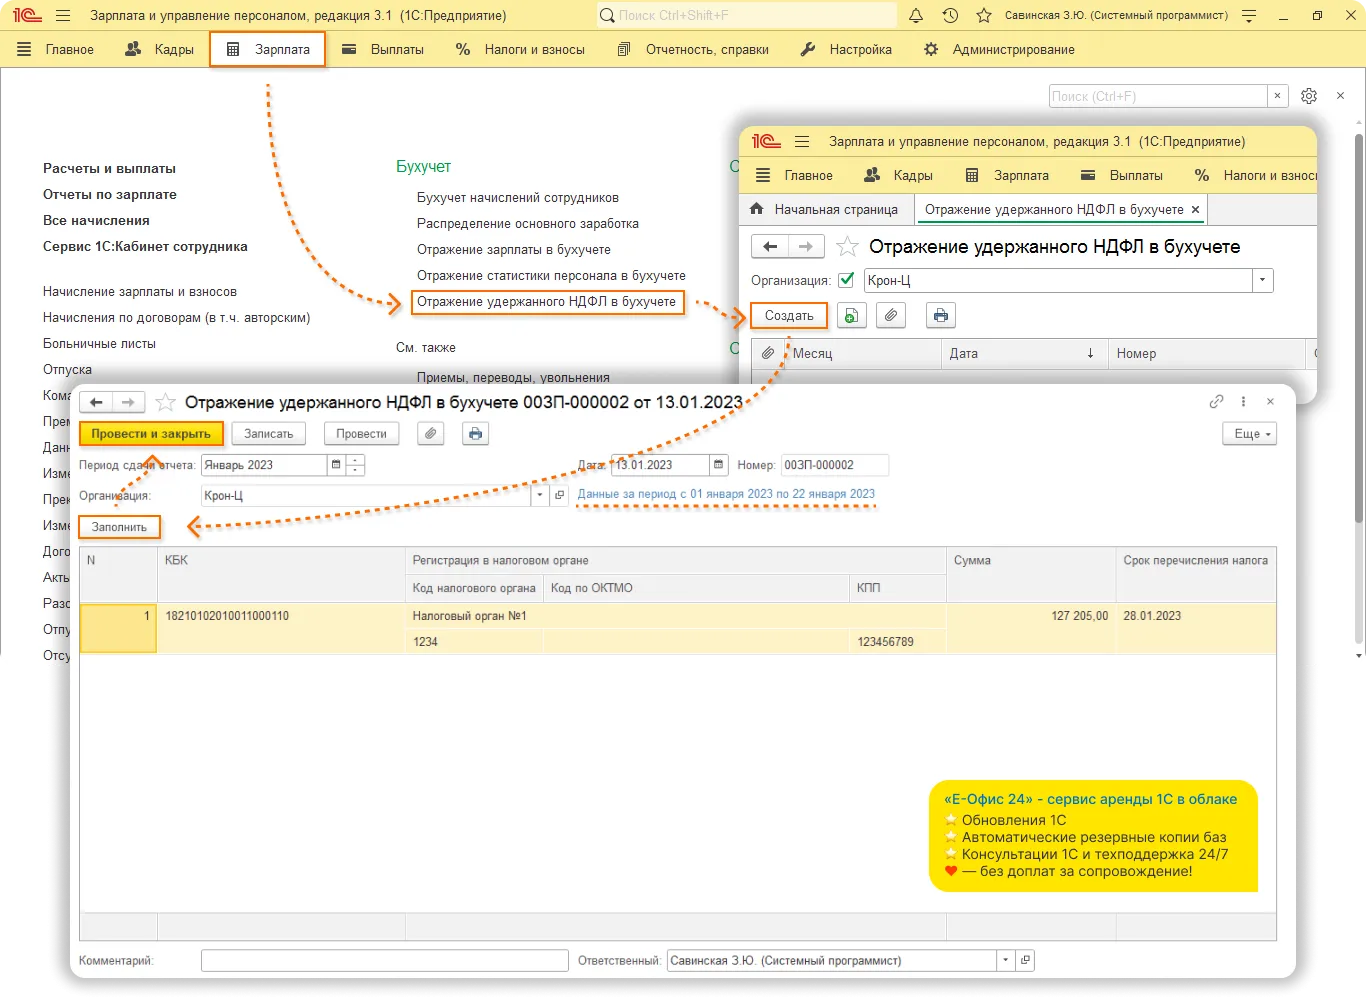
Task: Open the Данные за период link
Action: click(726, 494)
